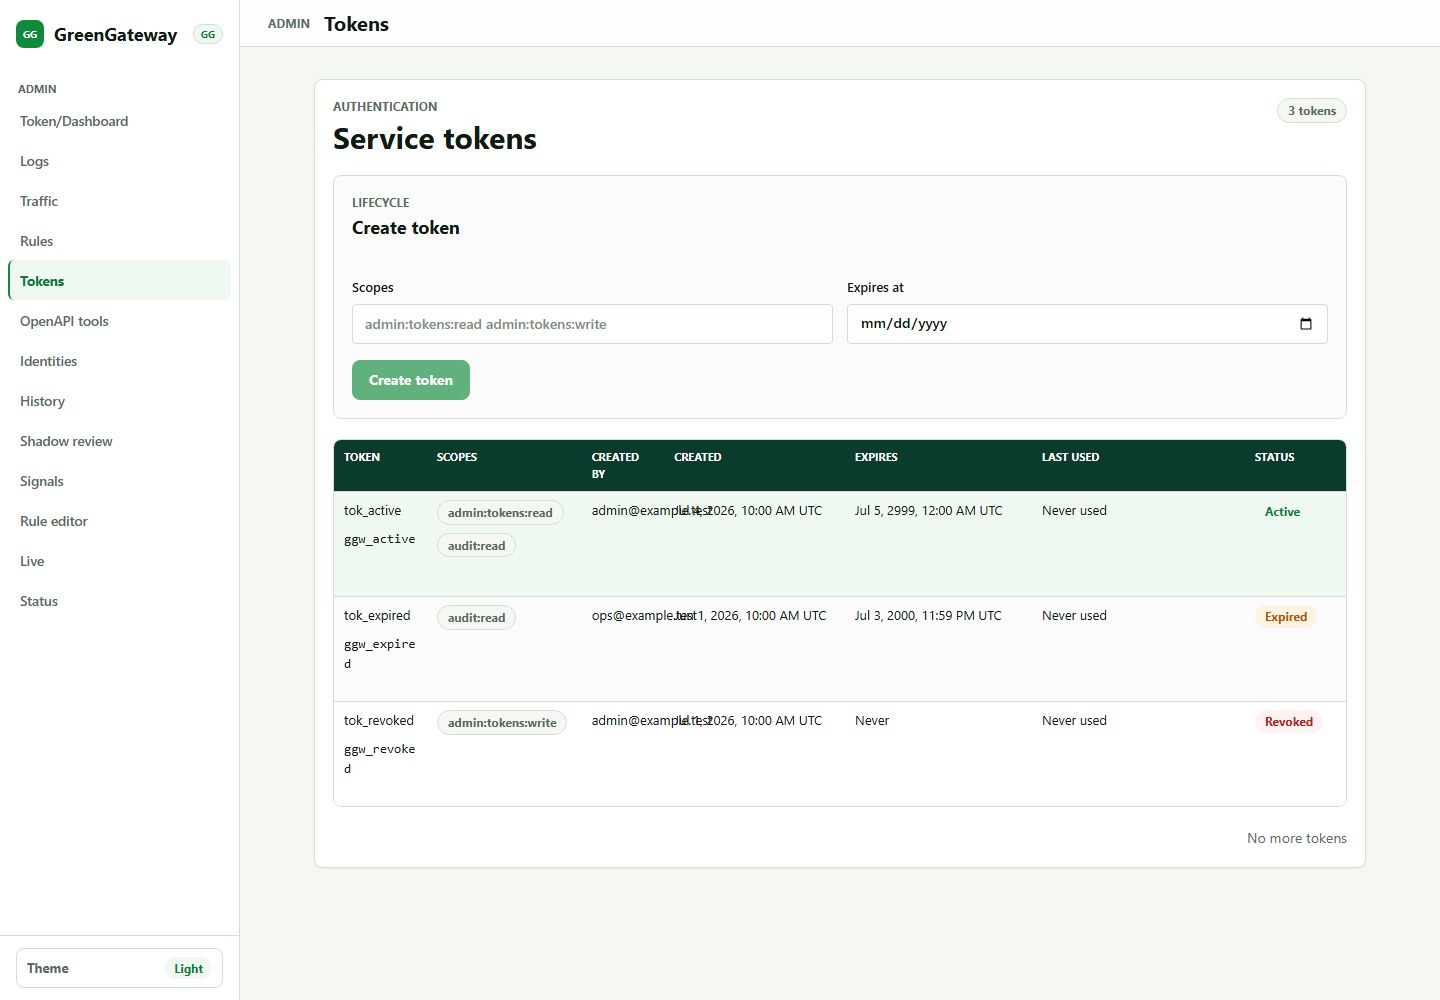Click the audit:read chip in tok_active row

click(476, 546)
